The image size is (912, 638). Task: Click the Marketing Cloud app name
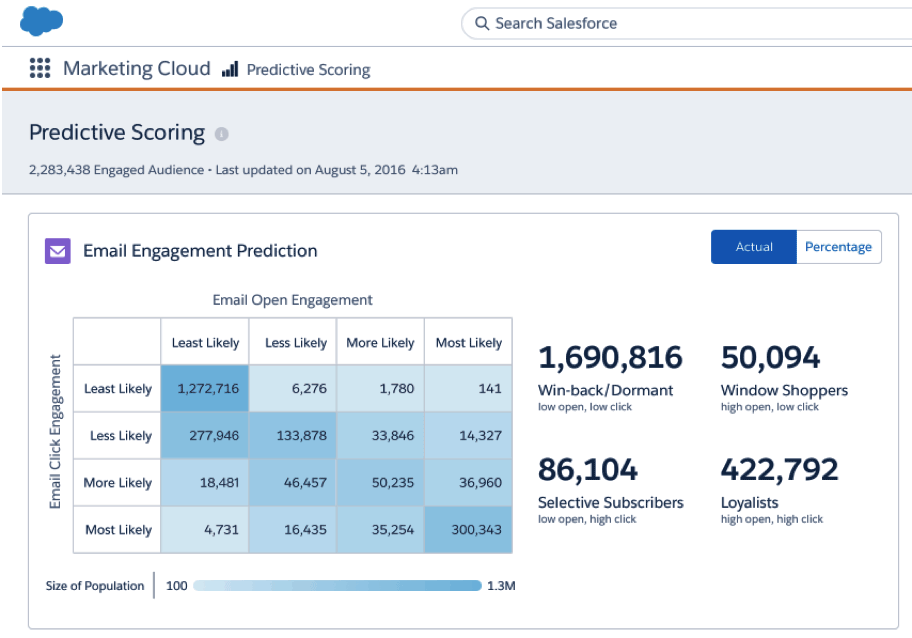coord(136,69)
